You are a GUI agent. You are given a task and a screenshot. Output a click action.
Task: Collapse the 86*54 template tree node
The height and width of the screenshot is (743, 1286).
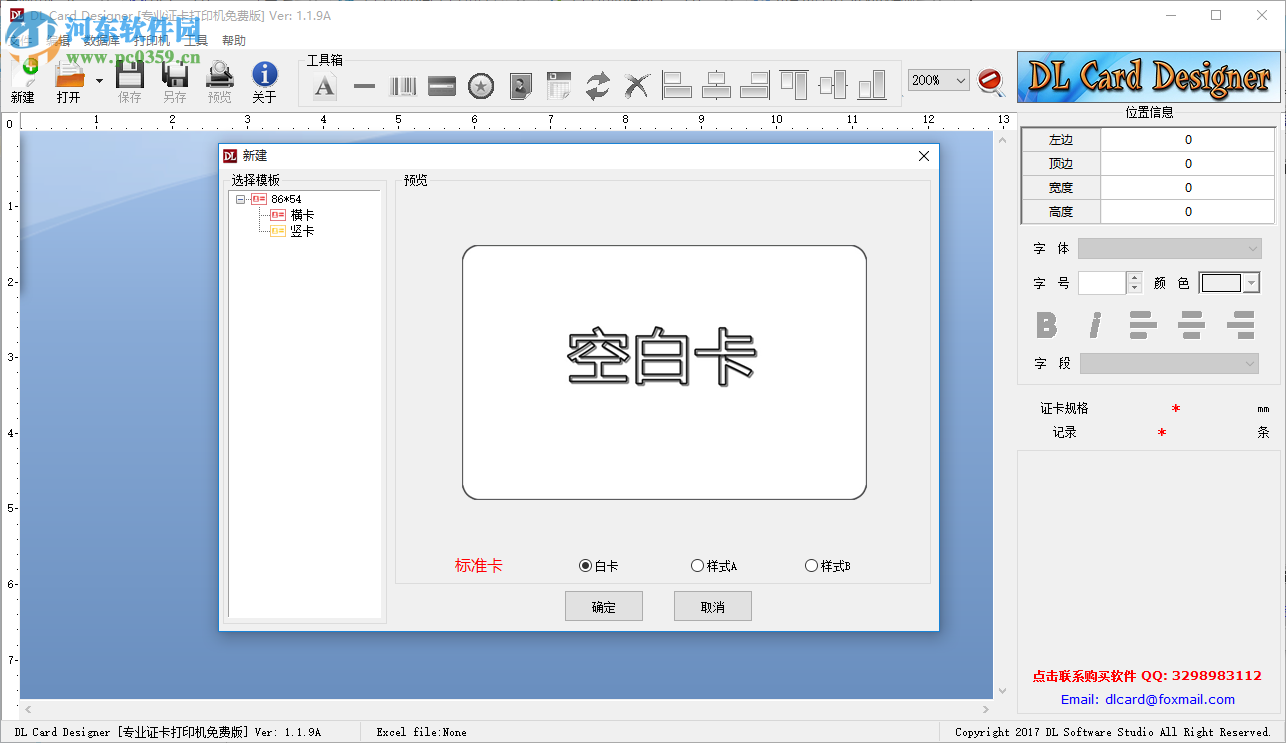click(240, 198)
